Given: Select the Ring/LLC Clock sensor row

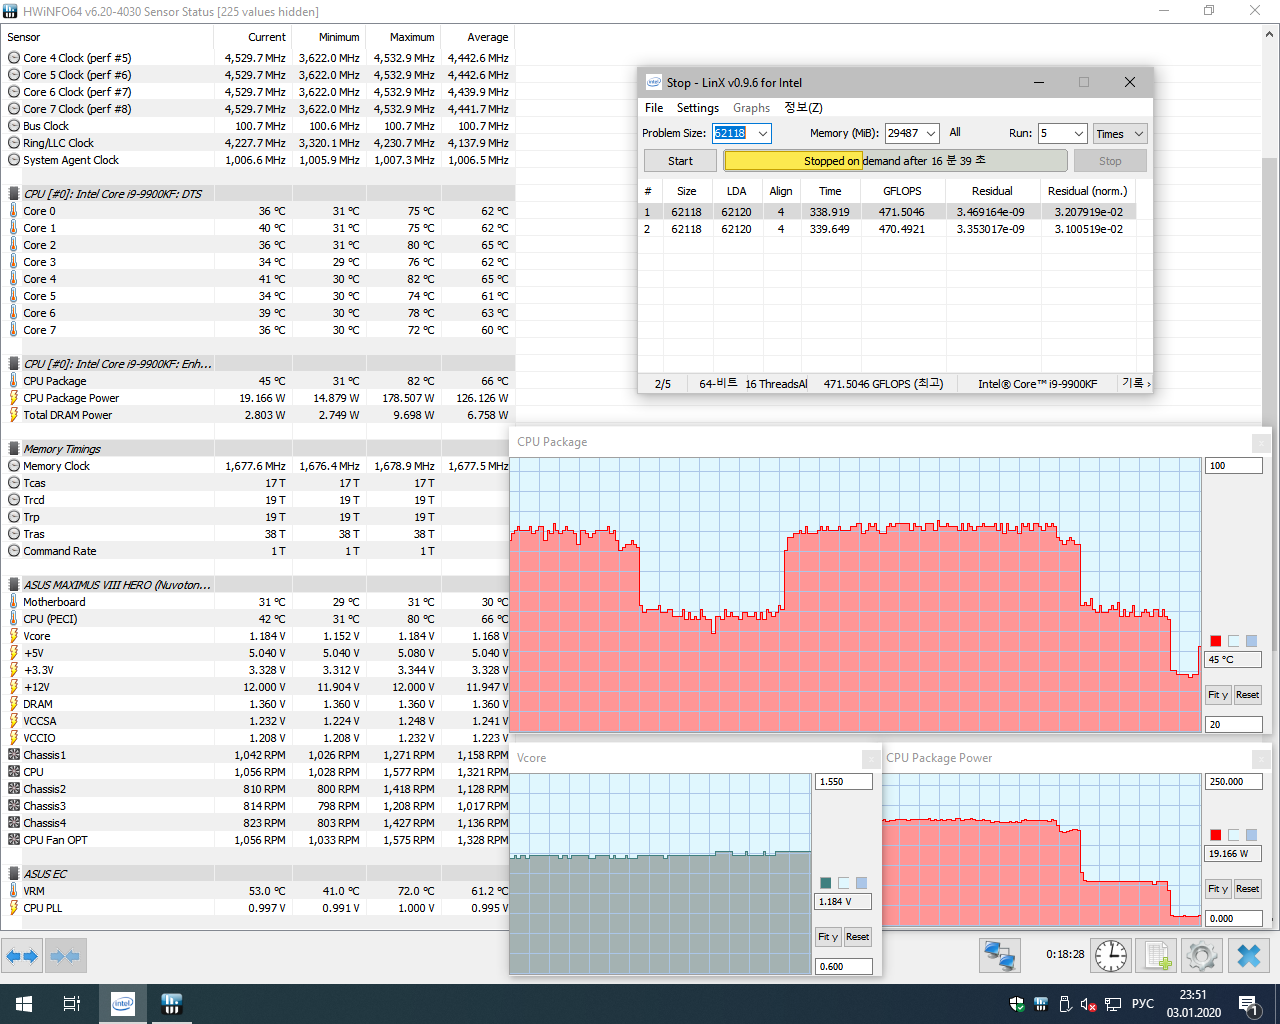Looking at the screenshot, I should tap(258, 143).
